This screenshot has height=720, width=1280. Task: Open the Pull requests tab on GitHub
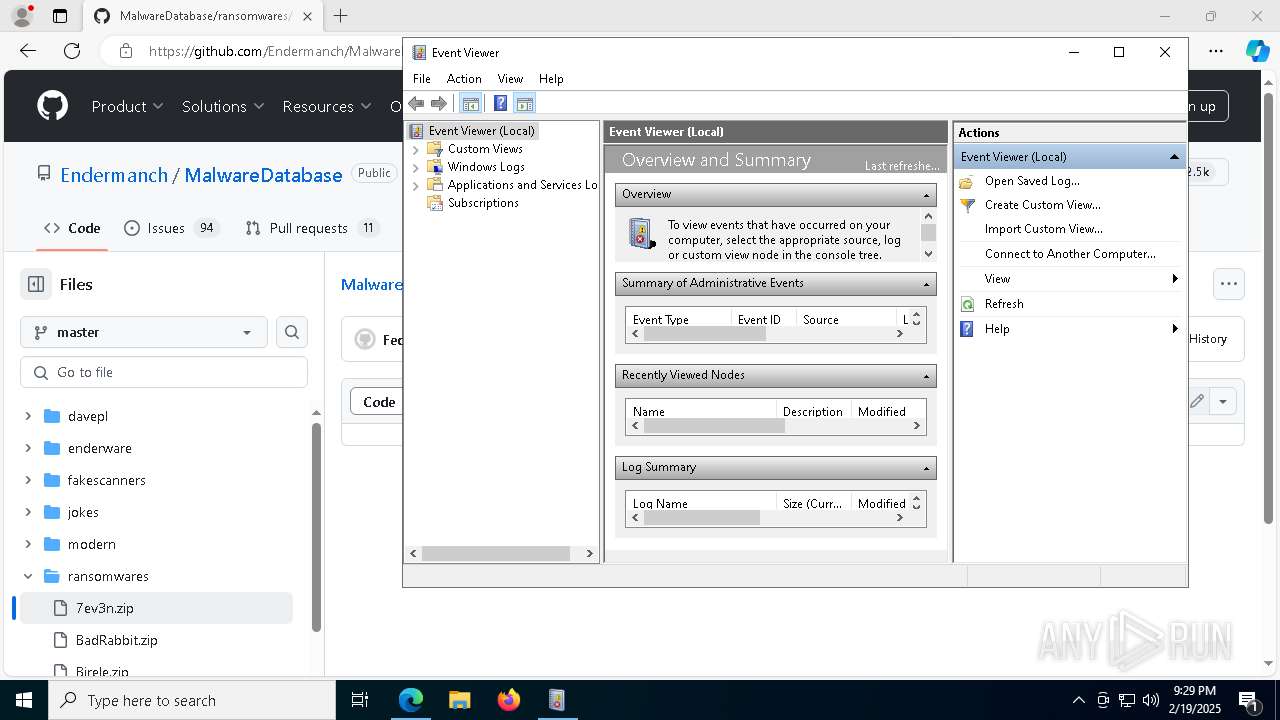point(312,228)
